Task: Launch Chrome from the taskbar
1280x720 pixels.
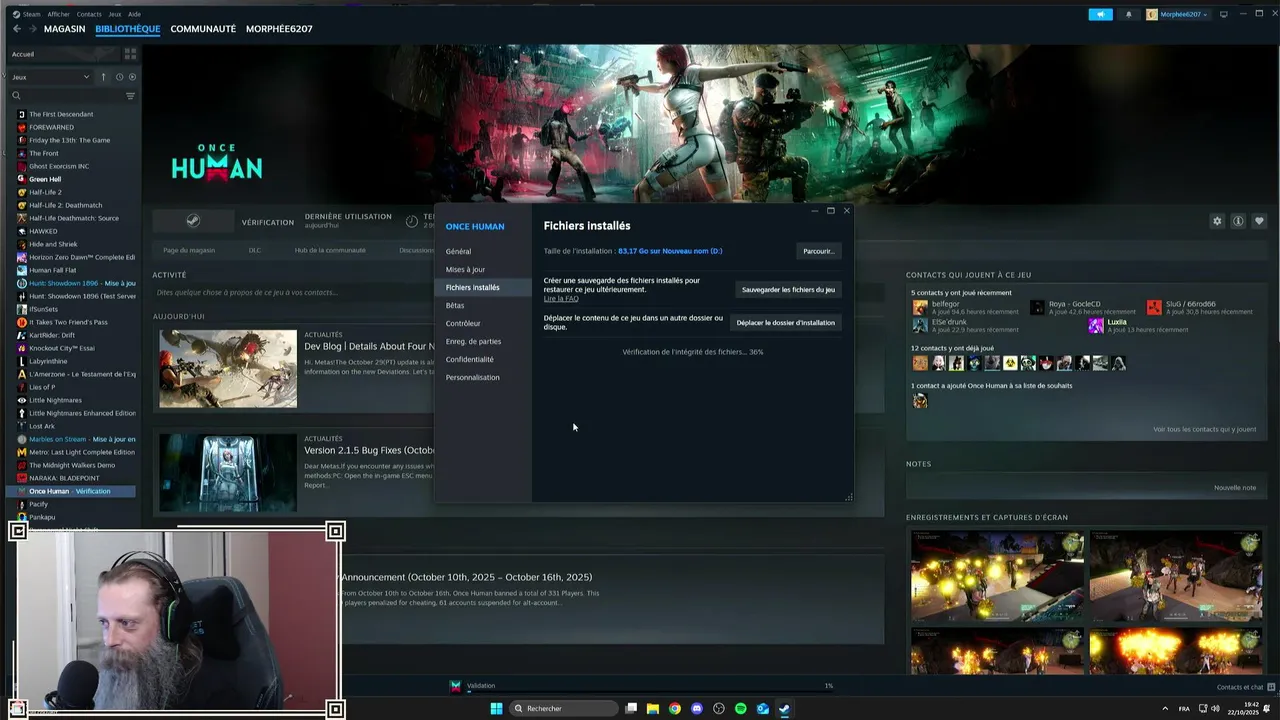Action: (675, 708)
